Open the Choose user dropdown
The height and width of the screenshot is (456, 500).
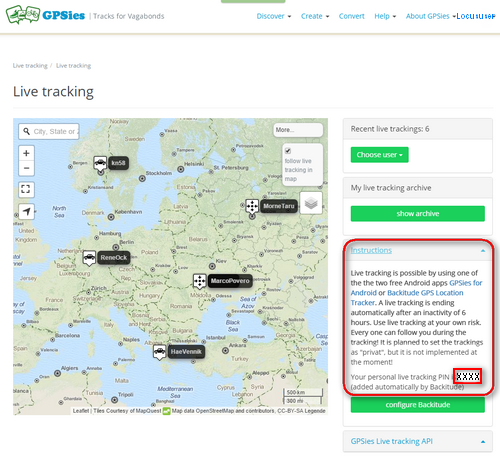click(x=379, y=155)
